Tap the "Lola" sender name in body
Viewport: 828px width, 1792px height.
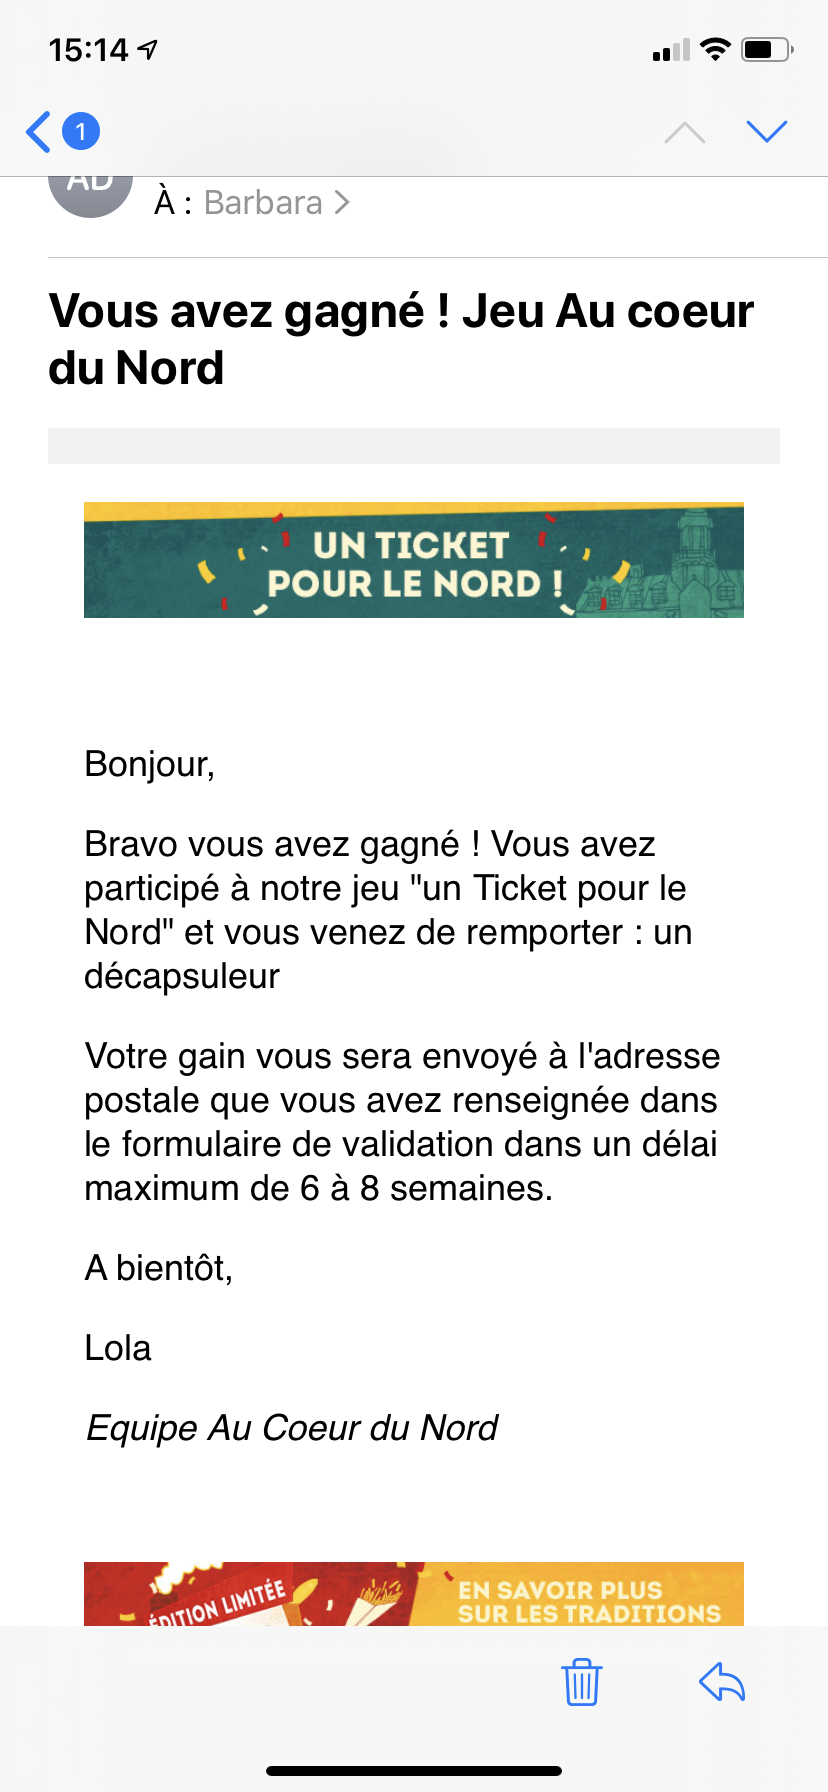pos(118,1348)
